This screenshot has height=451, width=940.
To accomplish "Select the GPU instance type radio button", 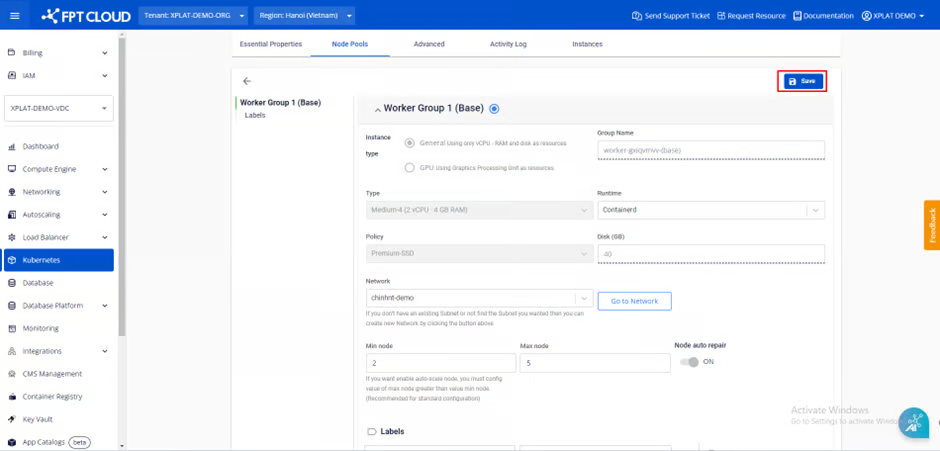I will (409, 168).
